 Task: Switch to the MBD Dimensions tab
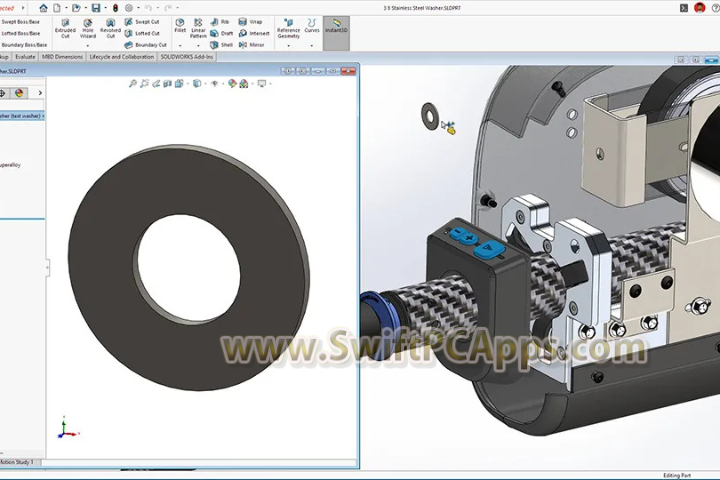(63, 57)
